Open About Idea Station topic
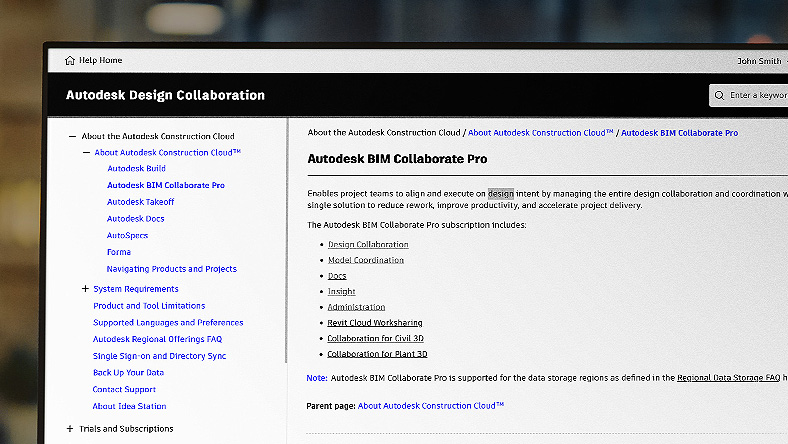 129,406
